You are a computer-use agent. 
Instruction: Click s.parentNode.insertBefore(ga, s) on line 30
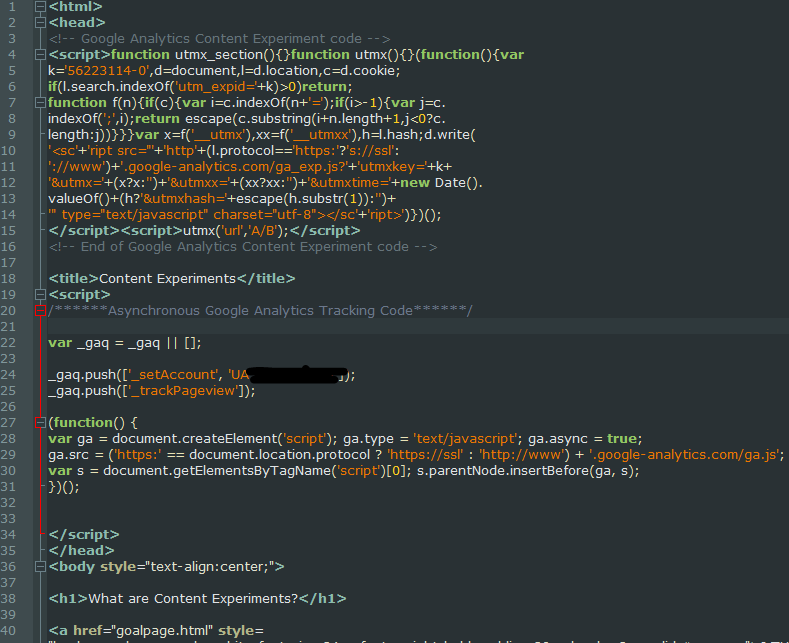(x=526, y=471)
